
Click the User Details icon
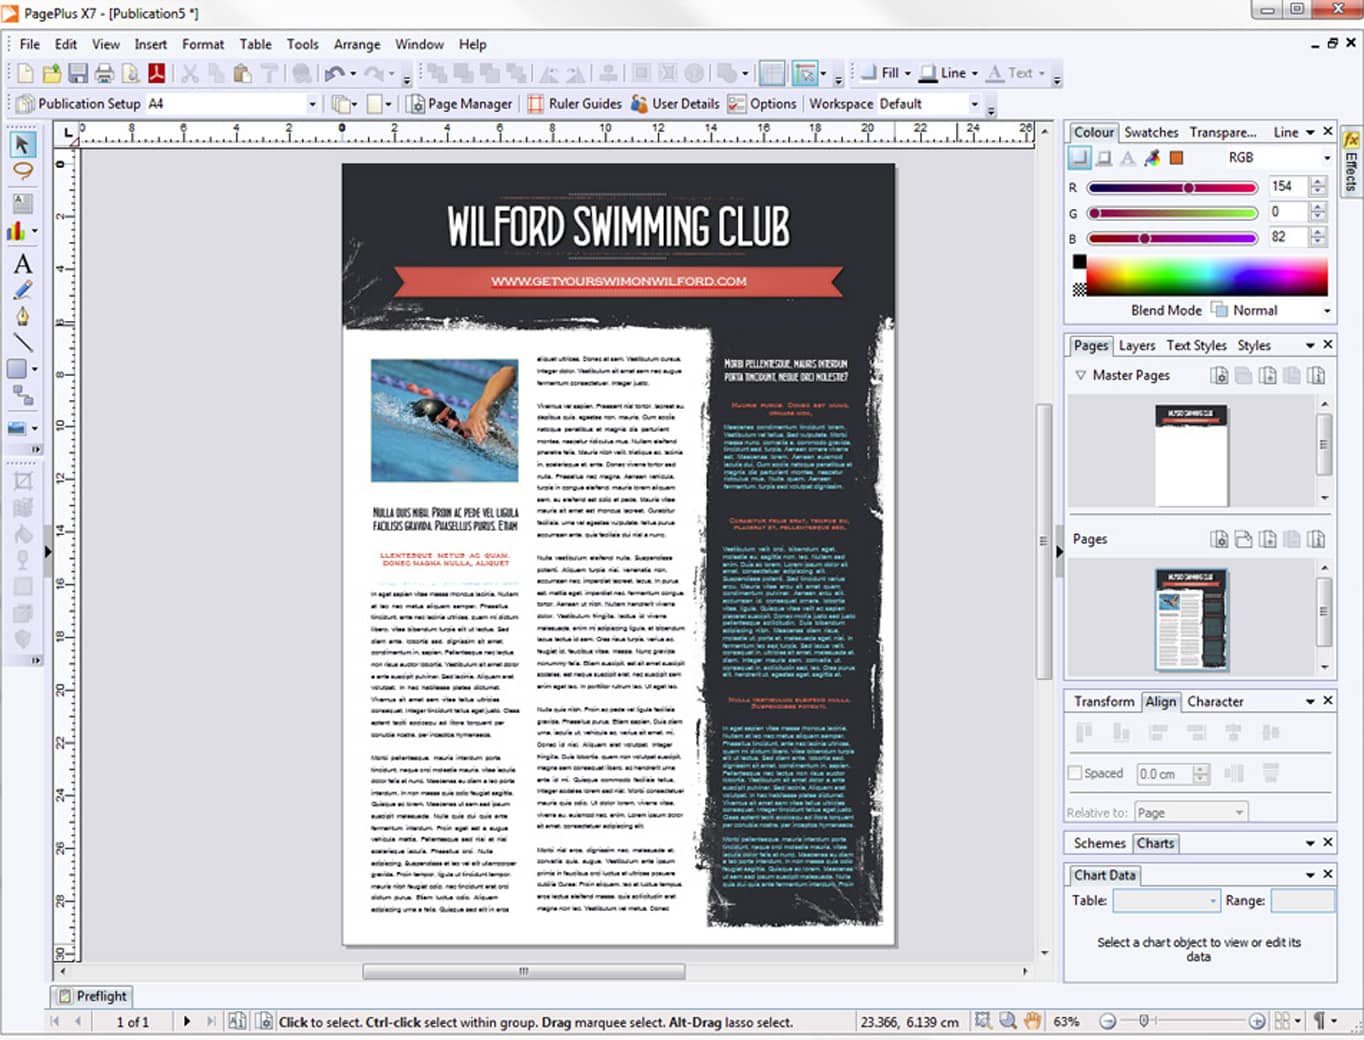pos(676,103)
